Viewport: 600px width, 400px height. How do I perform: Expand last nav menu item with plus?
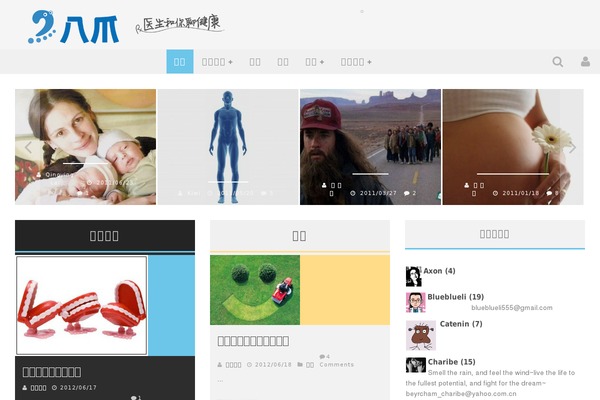pos(356,62)
